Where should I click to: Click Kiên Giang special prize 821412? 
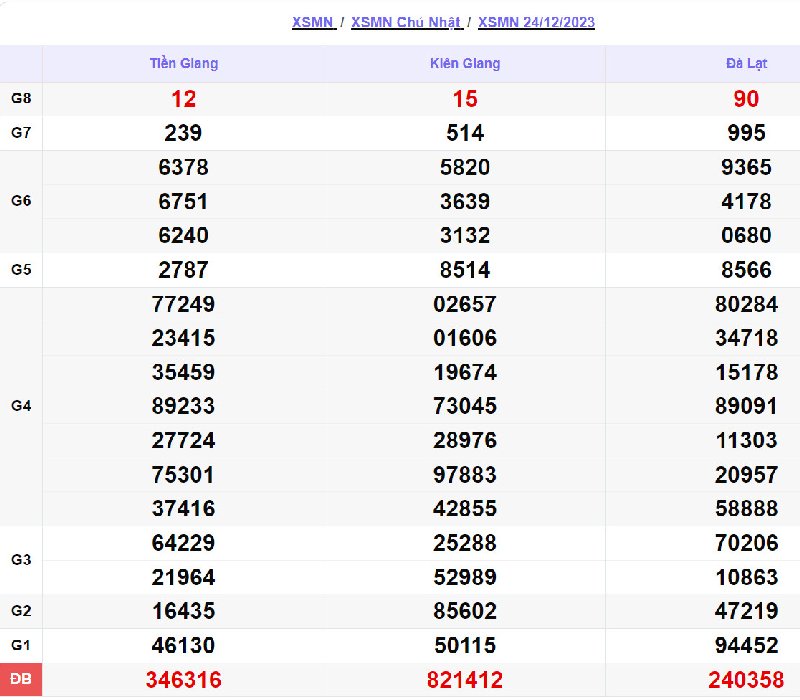coord(465,680)
